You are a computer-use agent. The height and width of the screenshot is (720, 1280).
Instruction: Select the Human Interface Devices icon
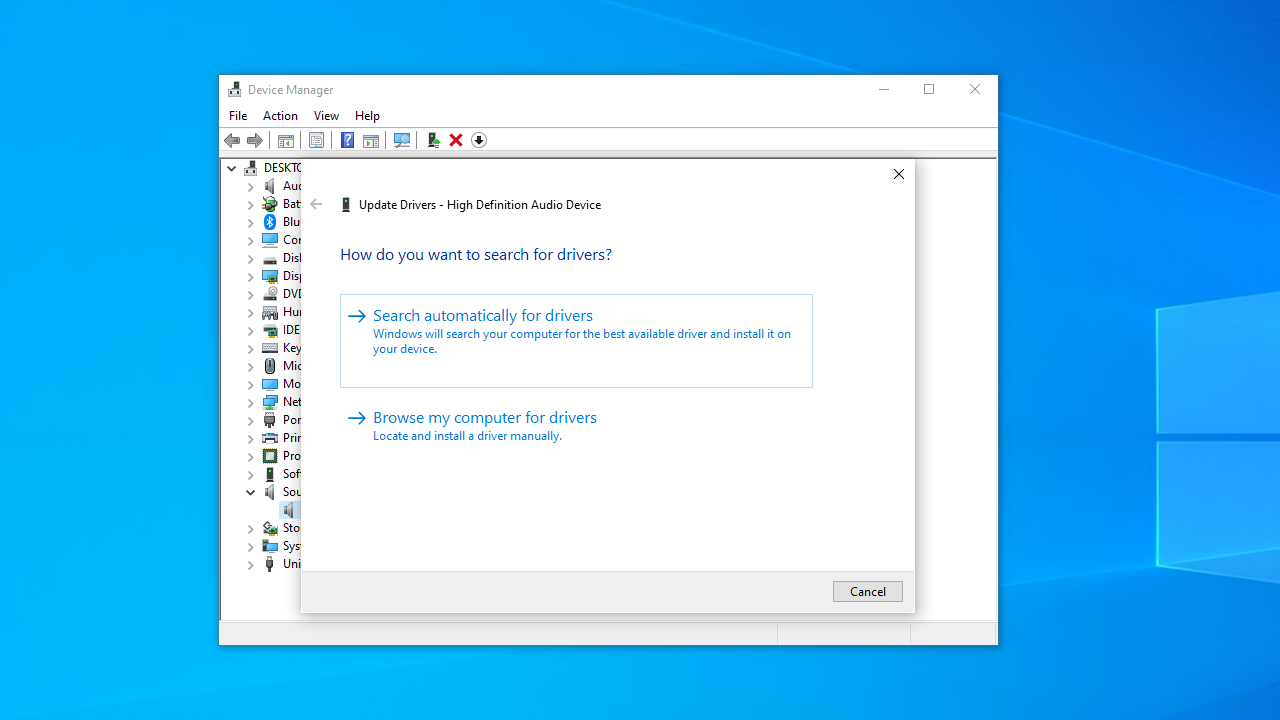[270, 312]
